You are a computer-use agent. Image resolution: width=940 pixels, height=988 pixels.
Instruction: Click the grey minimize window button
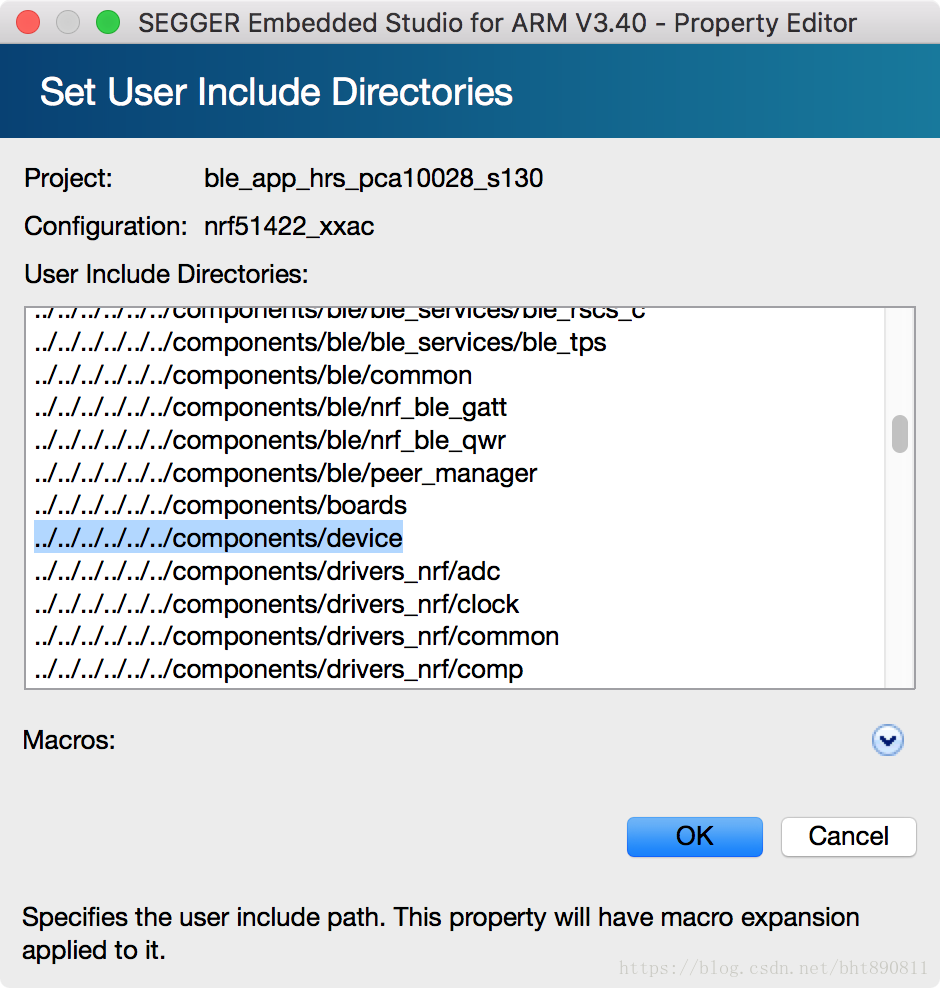pyautogui.click(x=68, y=22)
